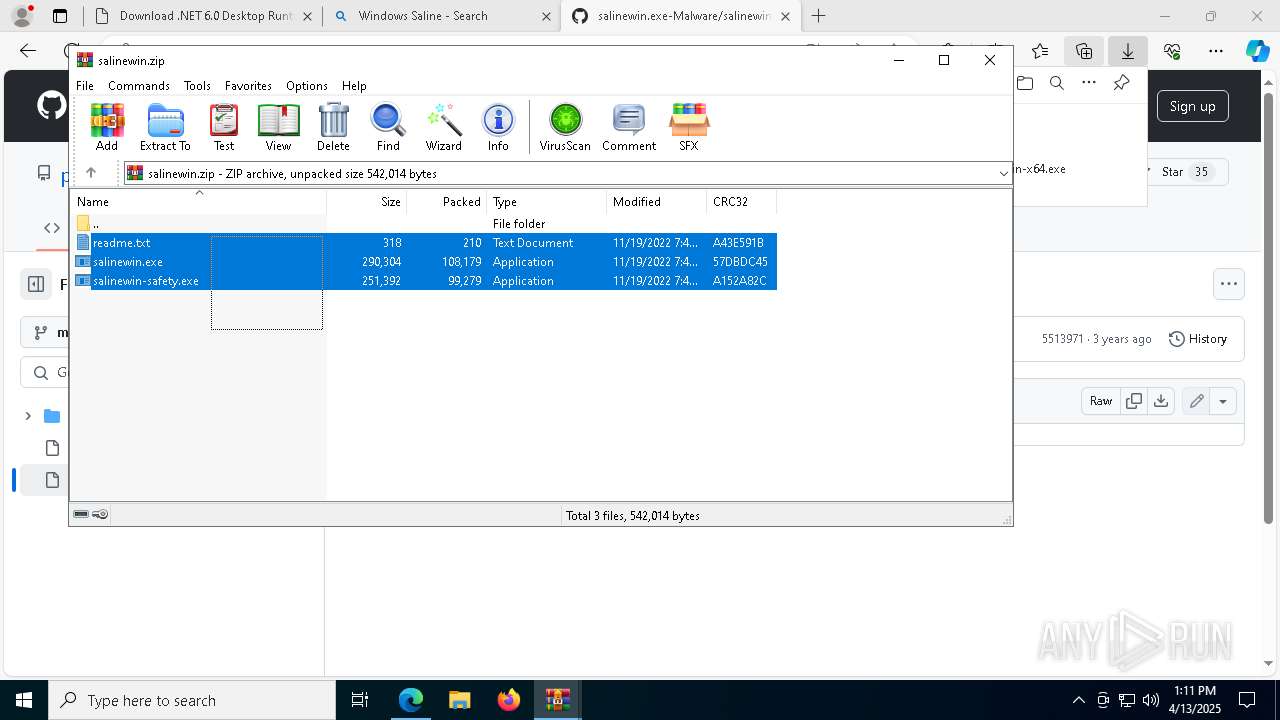1280x720 pixels.
Task: Sort by Packed column header
Action: pyautogui.click(x=446, y=202)
